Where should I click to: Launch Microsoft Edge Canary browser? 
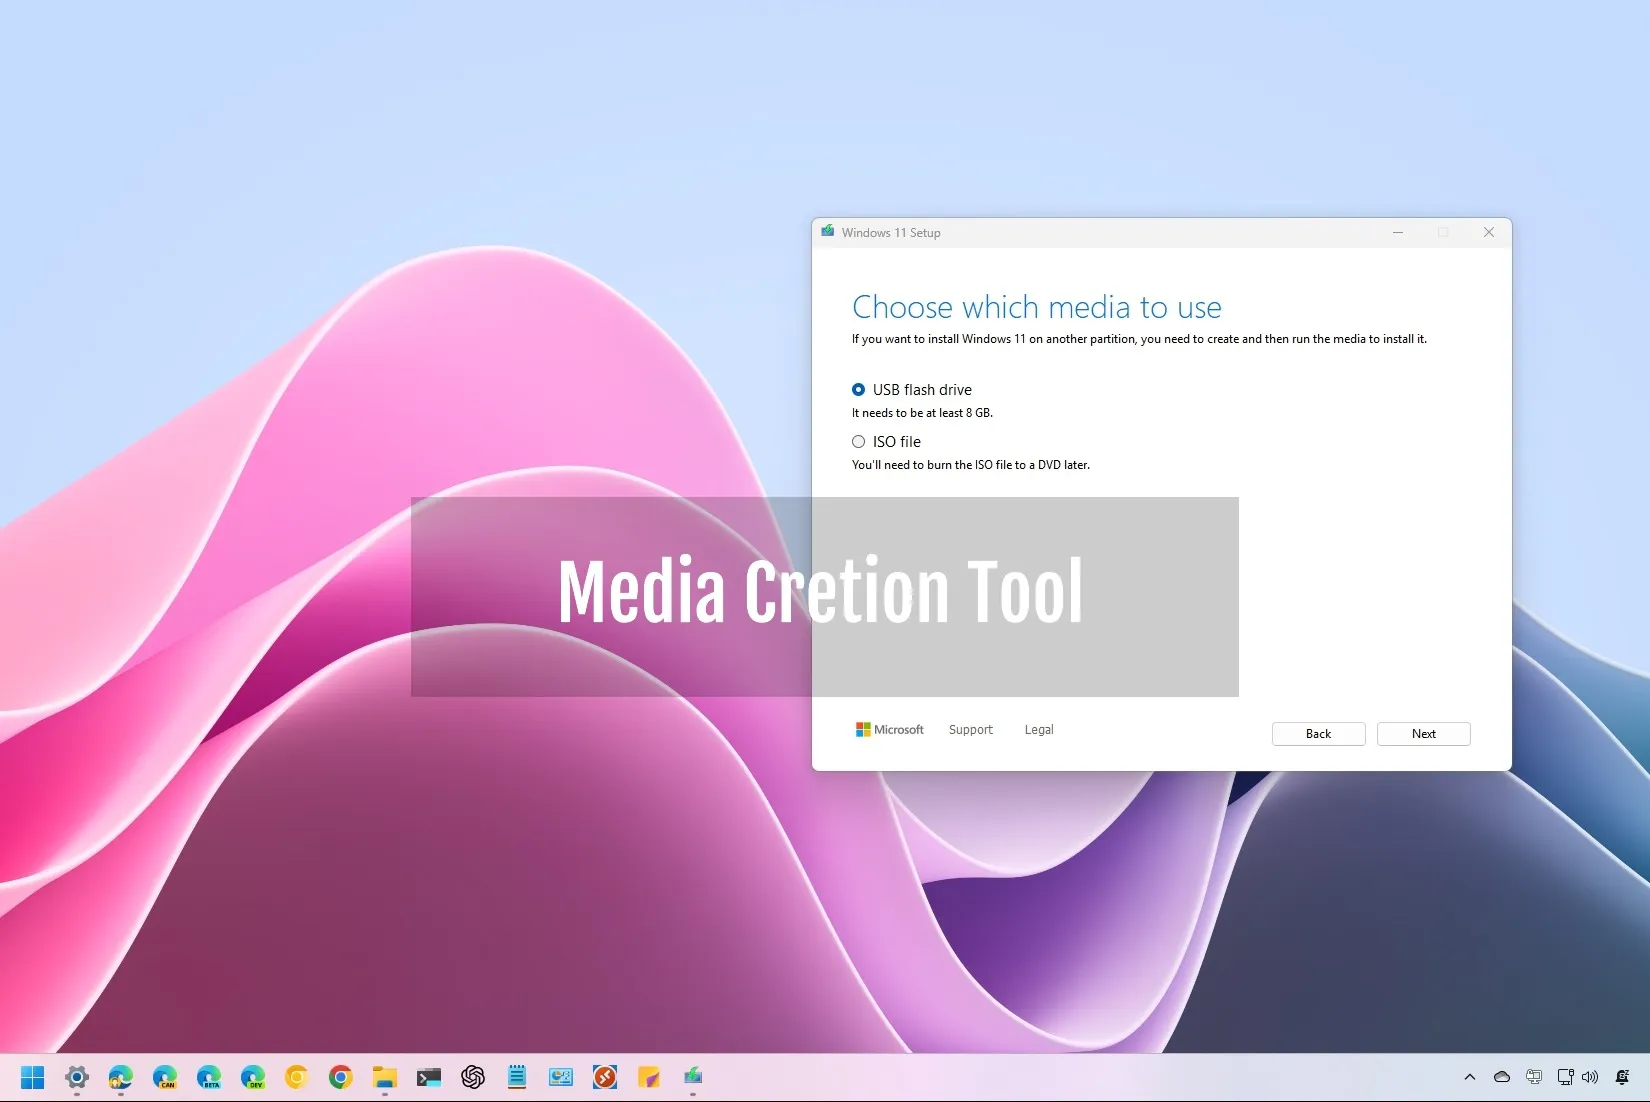[166, 1077]
